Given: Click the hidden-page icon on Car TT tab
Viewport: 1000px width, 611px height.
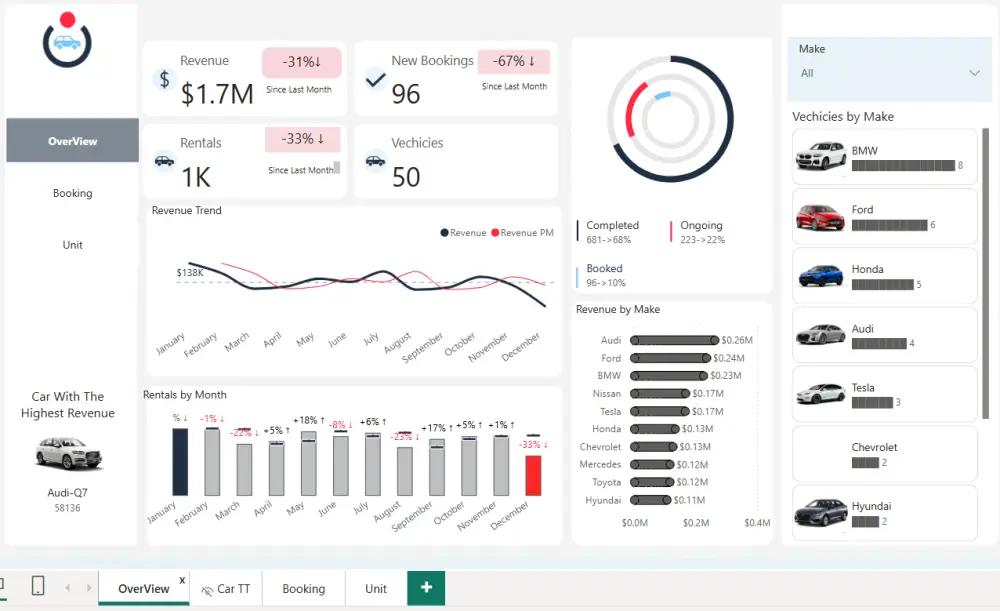Looking at the screenshot, I should [207, 590].
